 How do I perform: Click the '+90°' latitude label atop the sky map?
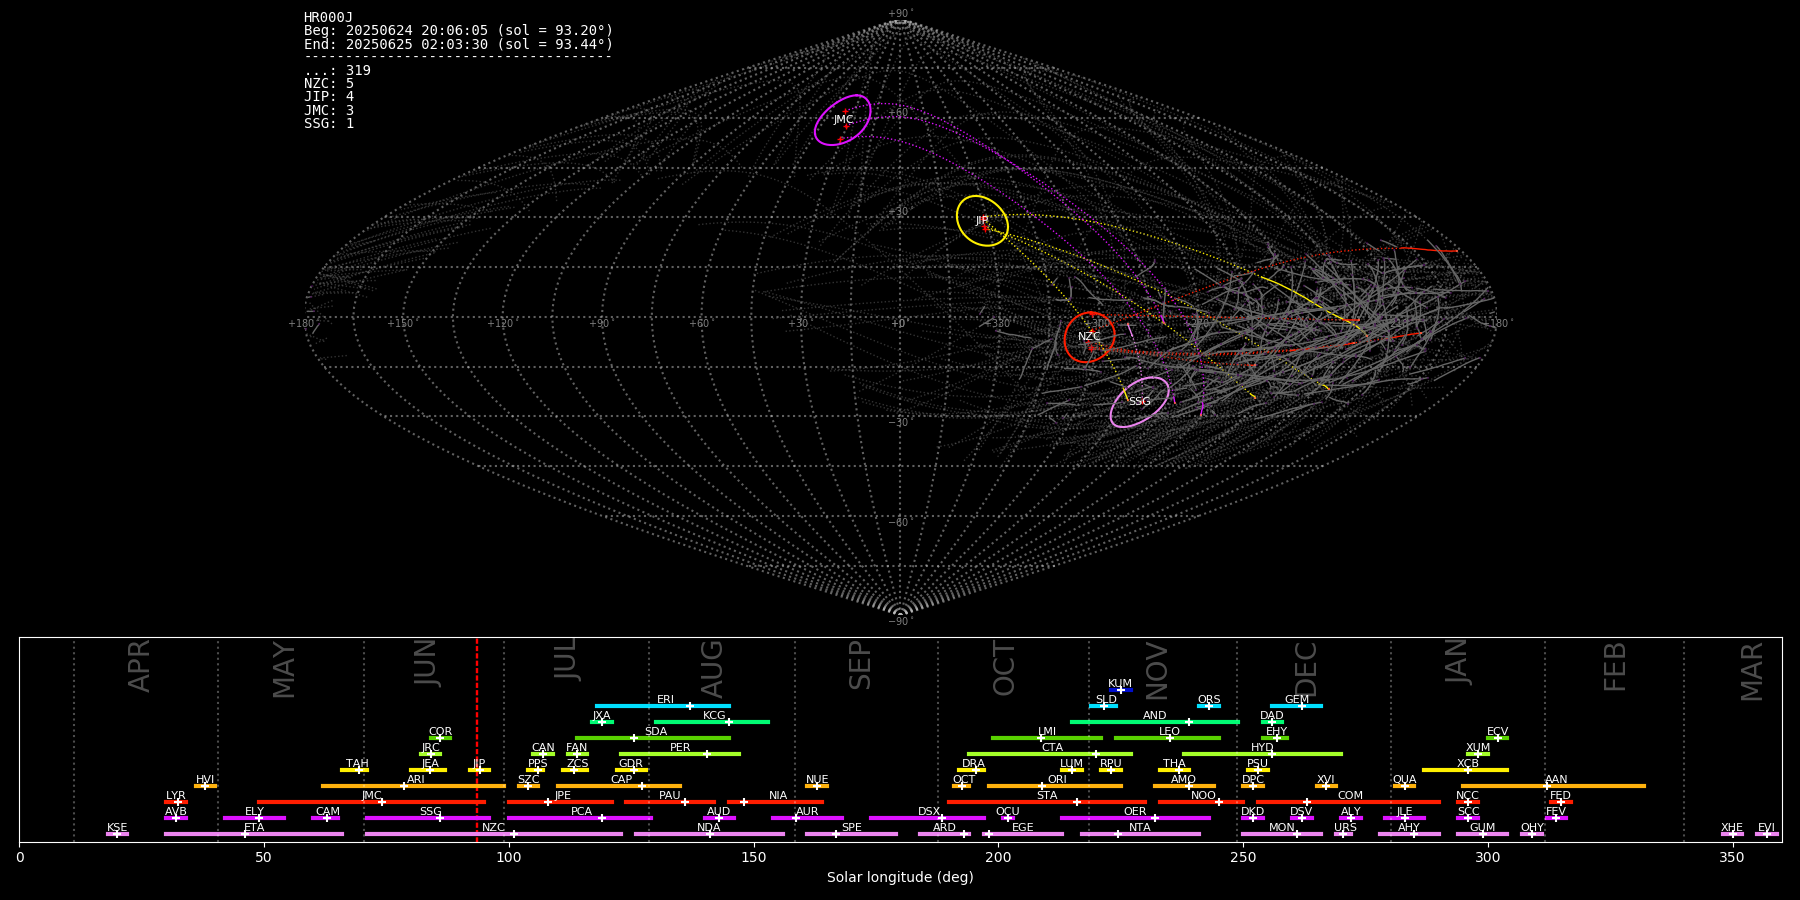[x=900, y=14]
